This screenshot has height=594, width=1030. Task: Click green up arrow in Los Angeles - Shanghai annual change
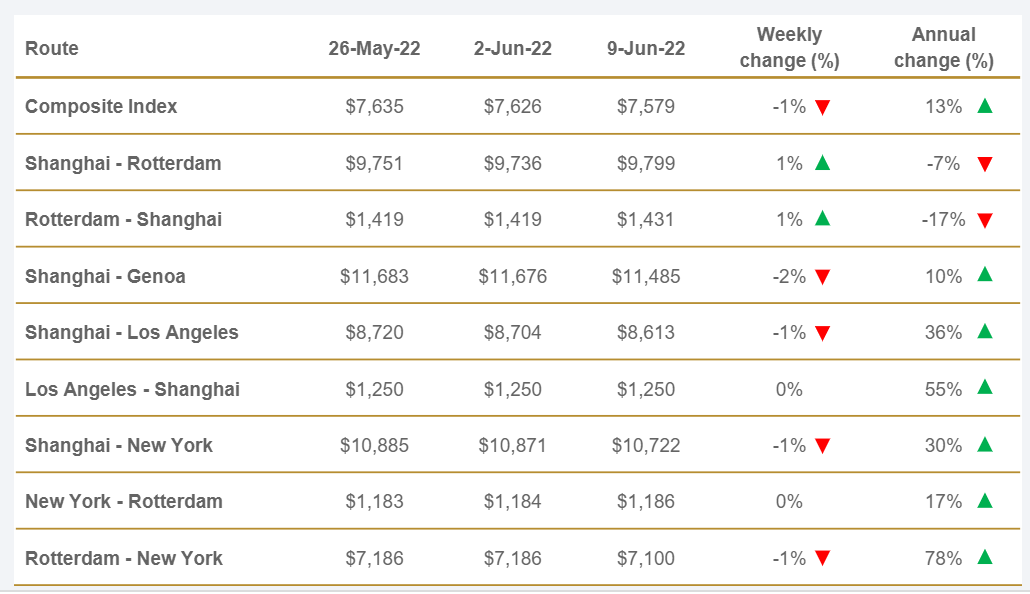click(985, 387)
